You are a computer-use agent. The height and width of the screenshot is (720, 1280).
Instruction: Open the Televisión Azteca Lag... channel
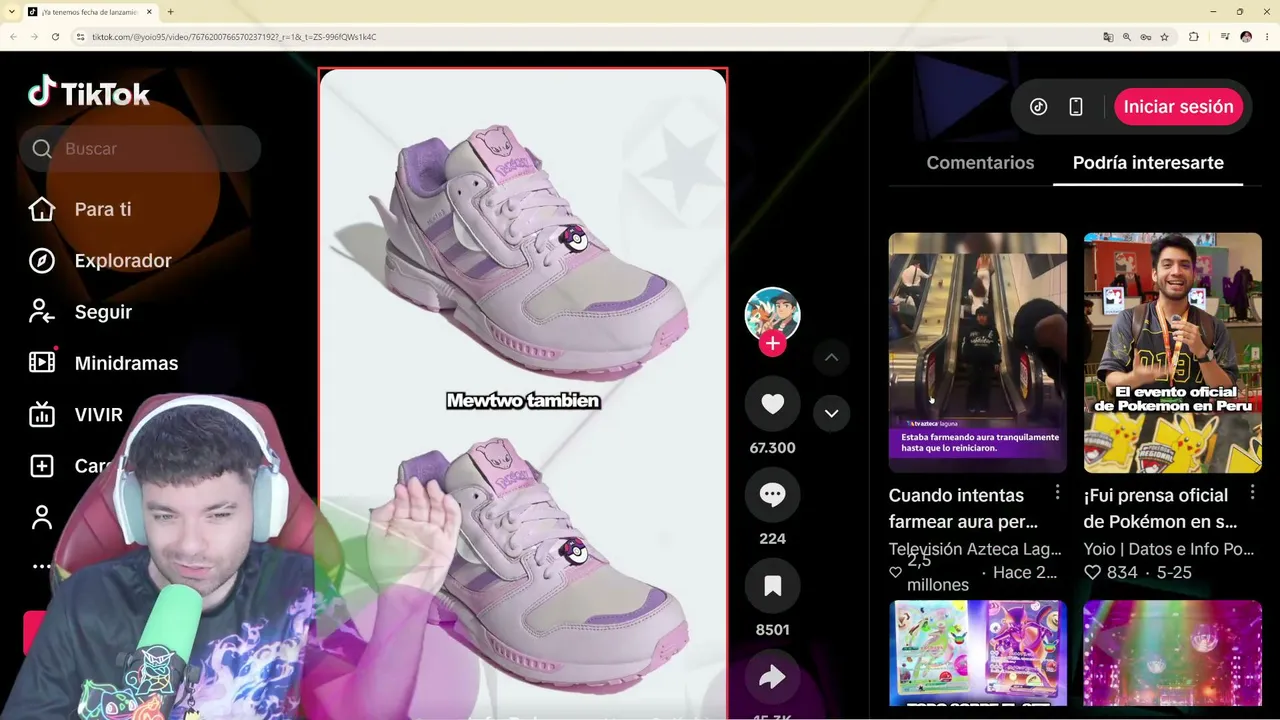click(975, 549)
